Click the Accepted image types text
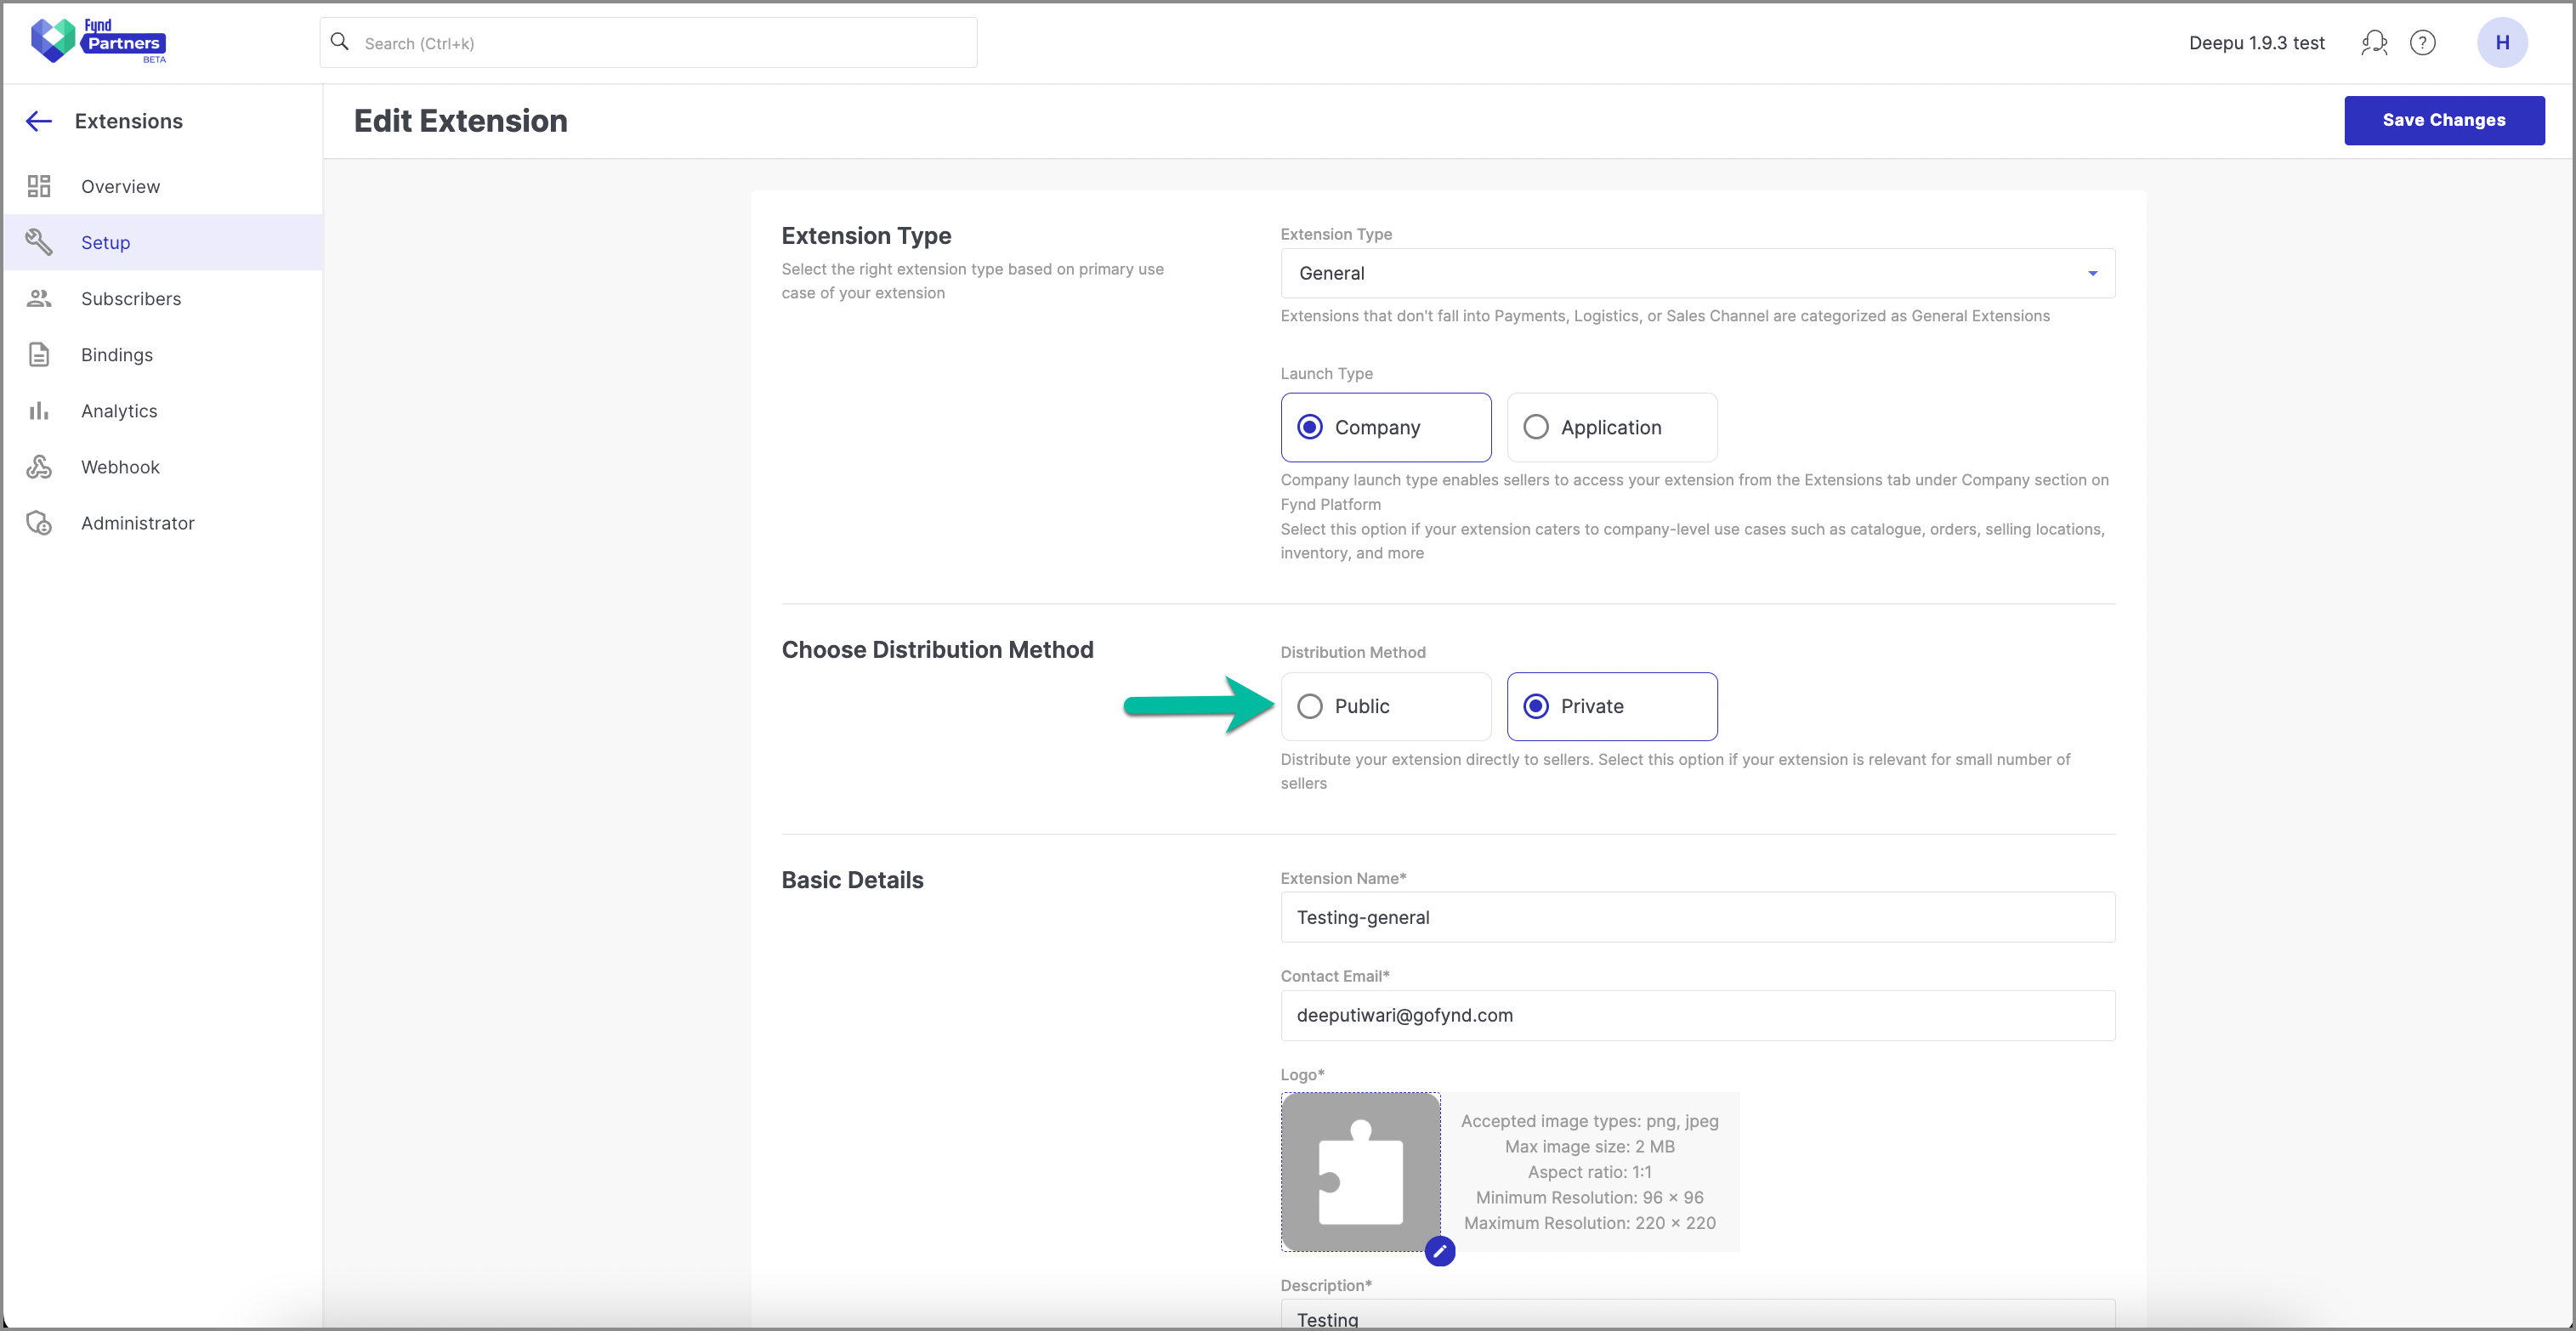The image size is (2576, 1331). (1590, 1121)
